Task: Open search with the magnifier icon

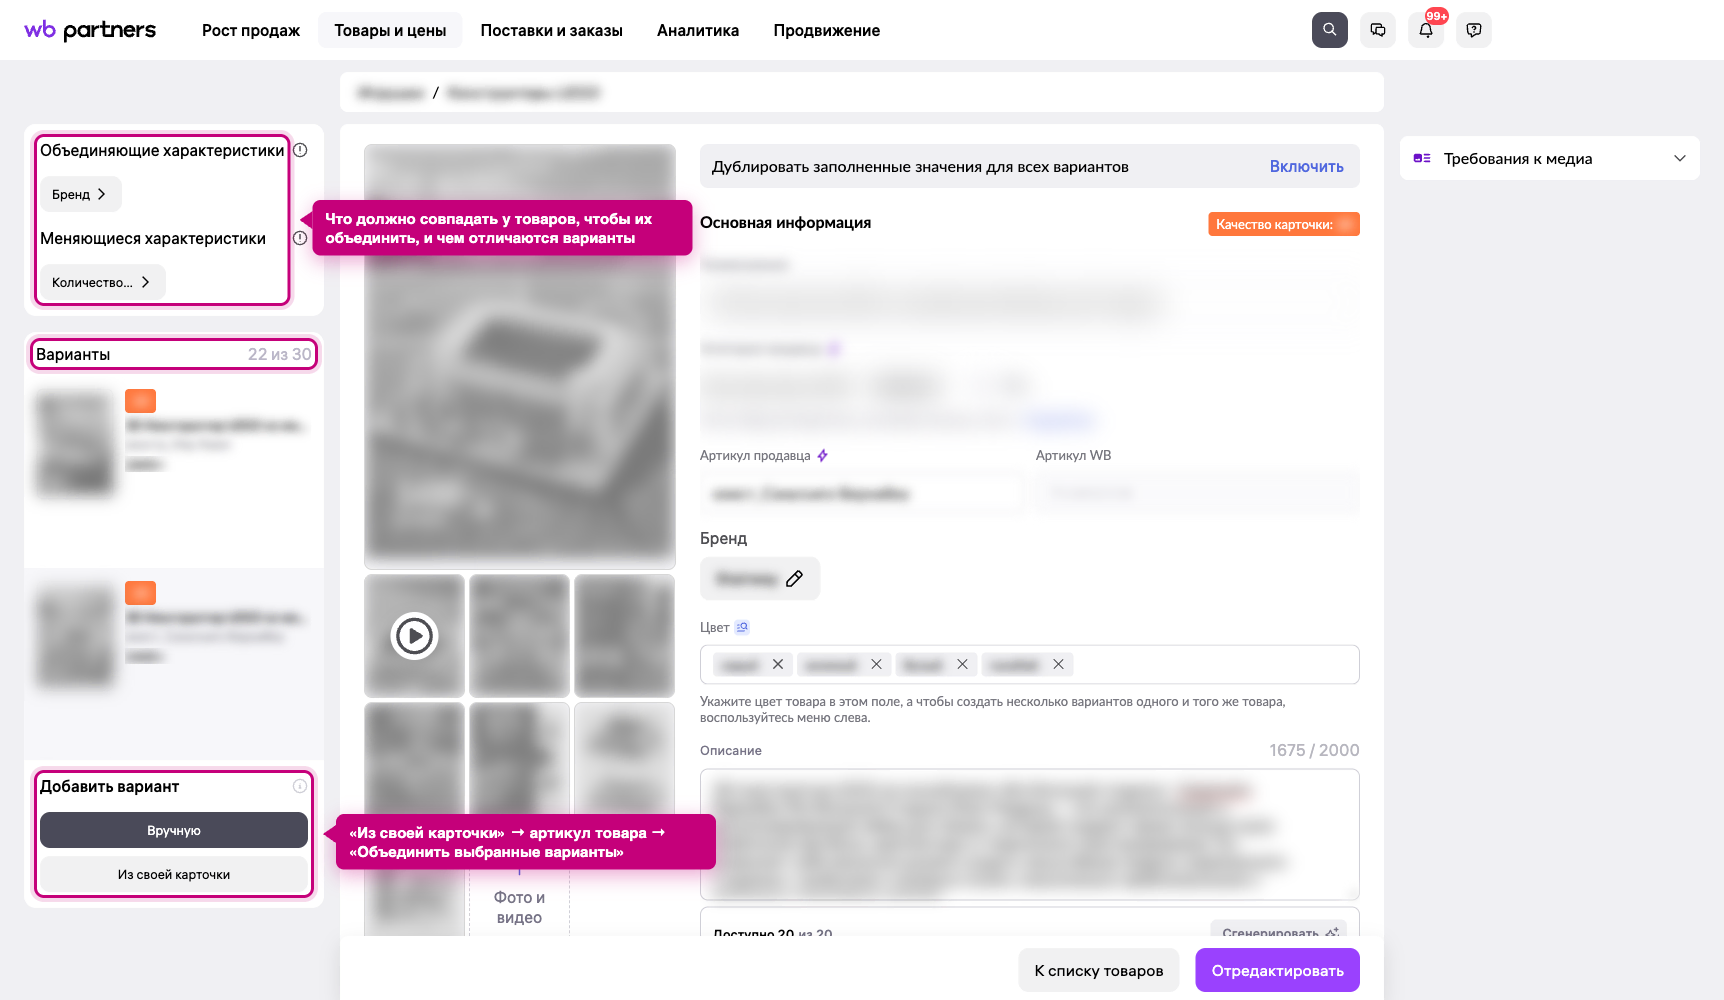Action: tap(1329, 30)
